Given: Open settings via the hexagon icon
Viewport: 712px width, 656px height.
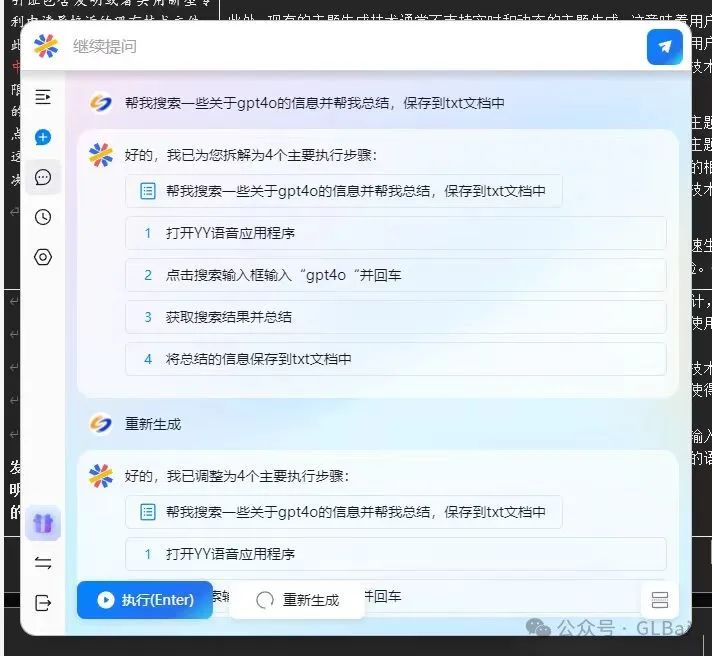Looking at the screenshot, I should [43, 257].
